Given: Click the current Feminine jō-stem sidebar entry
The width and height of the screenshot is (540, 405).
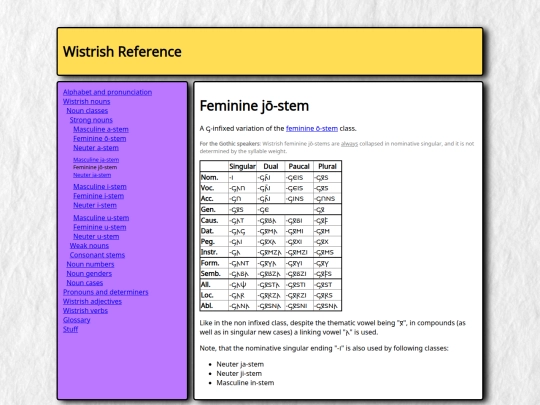Looking at the screenshot, I should (95, 167).
